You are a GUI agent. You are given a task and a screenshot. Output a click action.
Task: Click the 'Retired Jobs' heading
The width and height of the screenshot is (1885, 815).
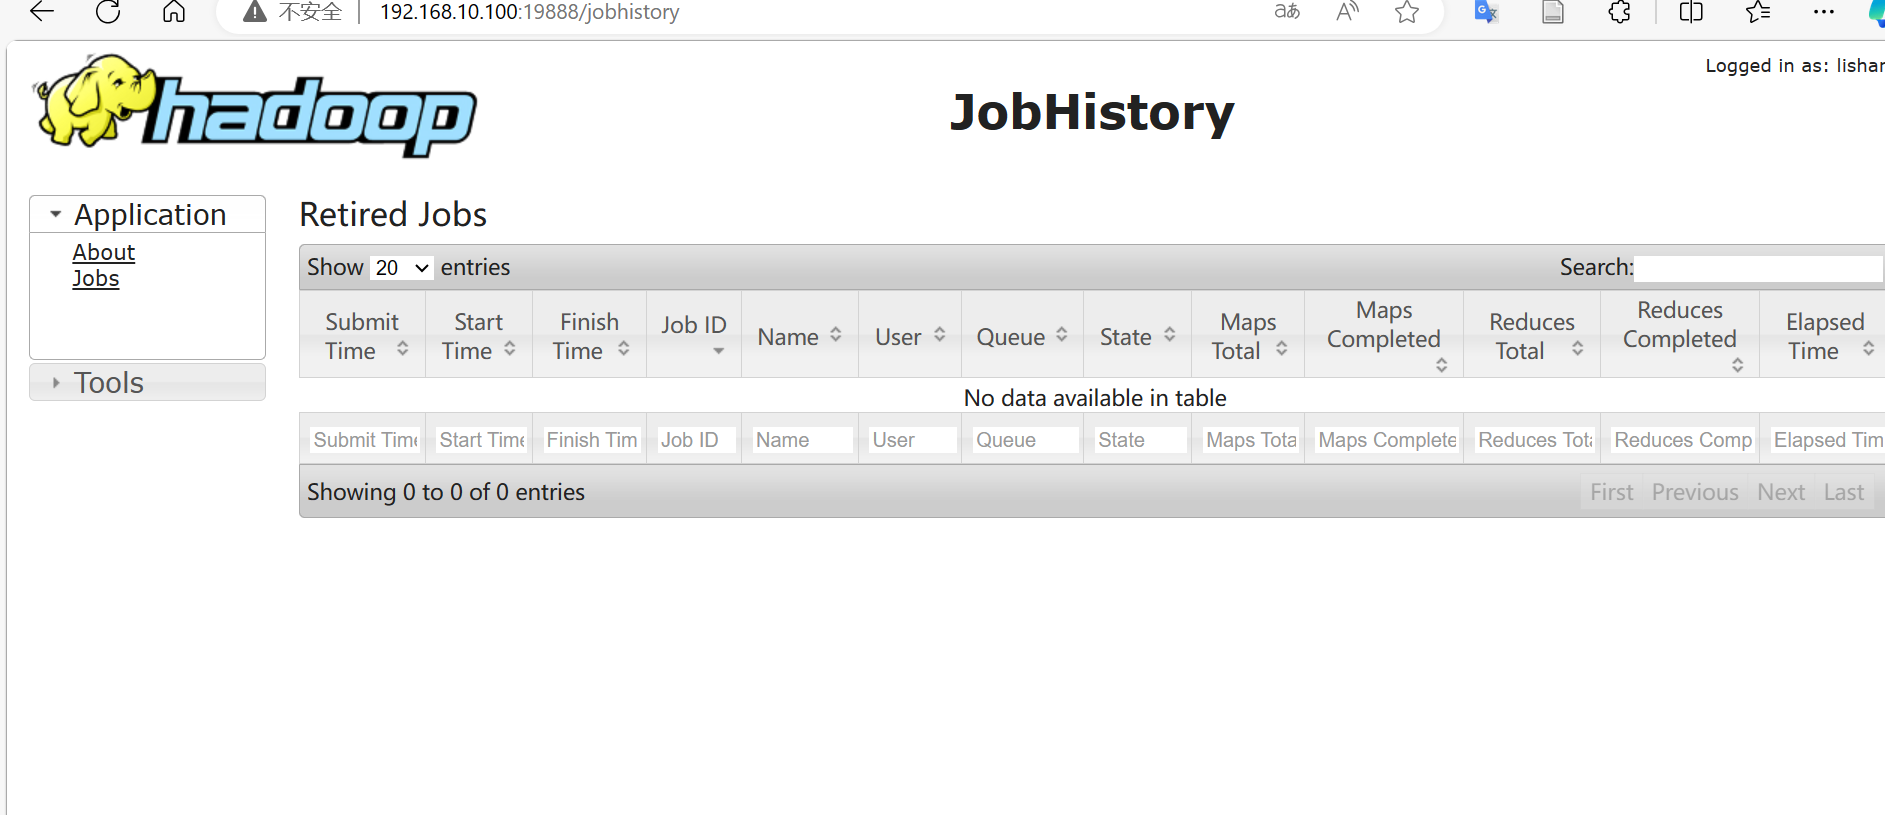click(x=393, y=215)
